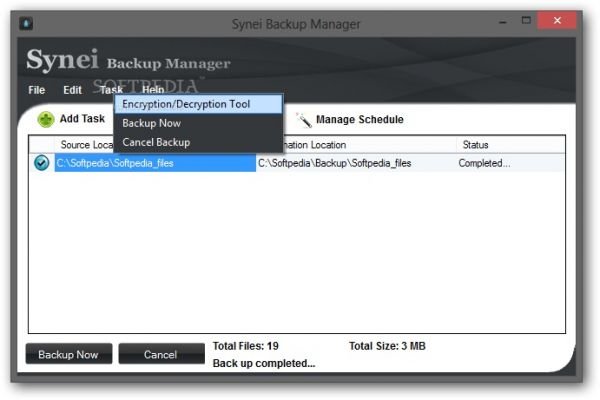600x400 pixels.
Task: Select Backup Now in the Task dropdown menu
Action: click(199, 123)
